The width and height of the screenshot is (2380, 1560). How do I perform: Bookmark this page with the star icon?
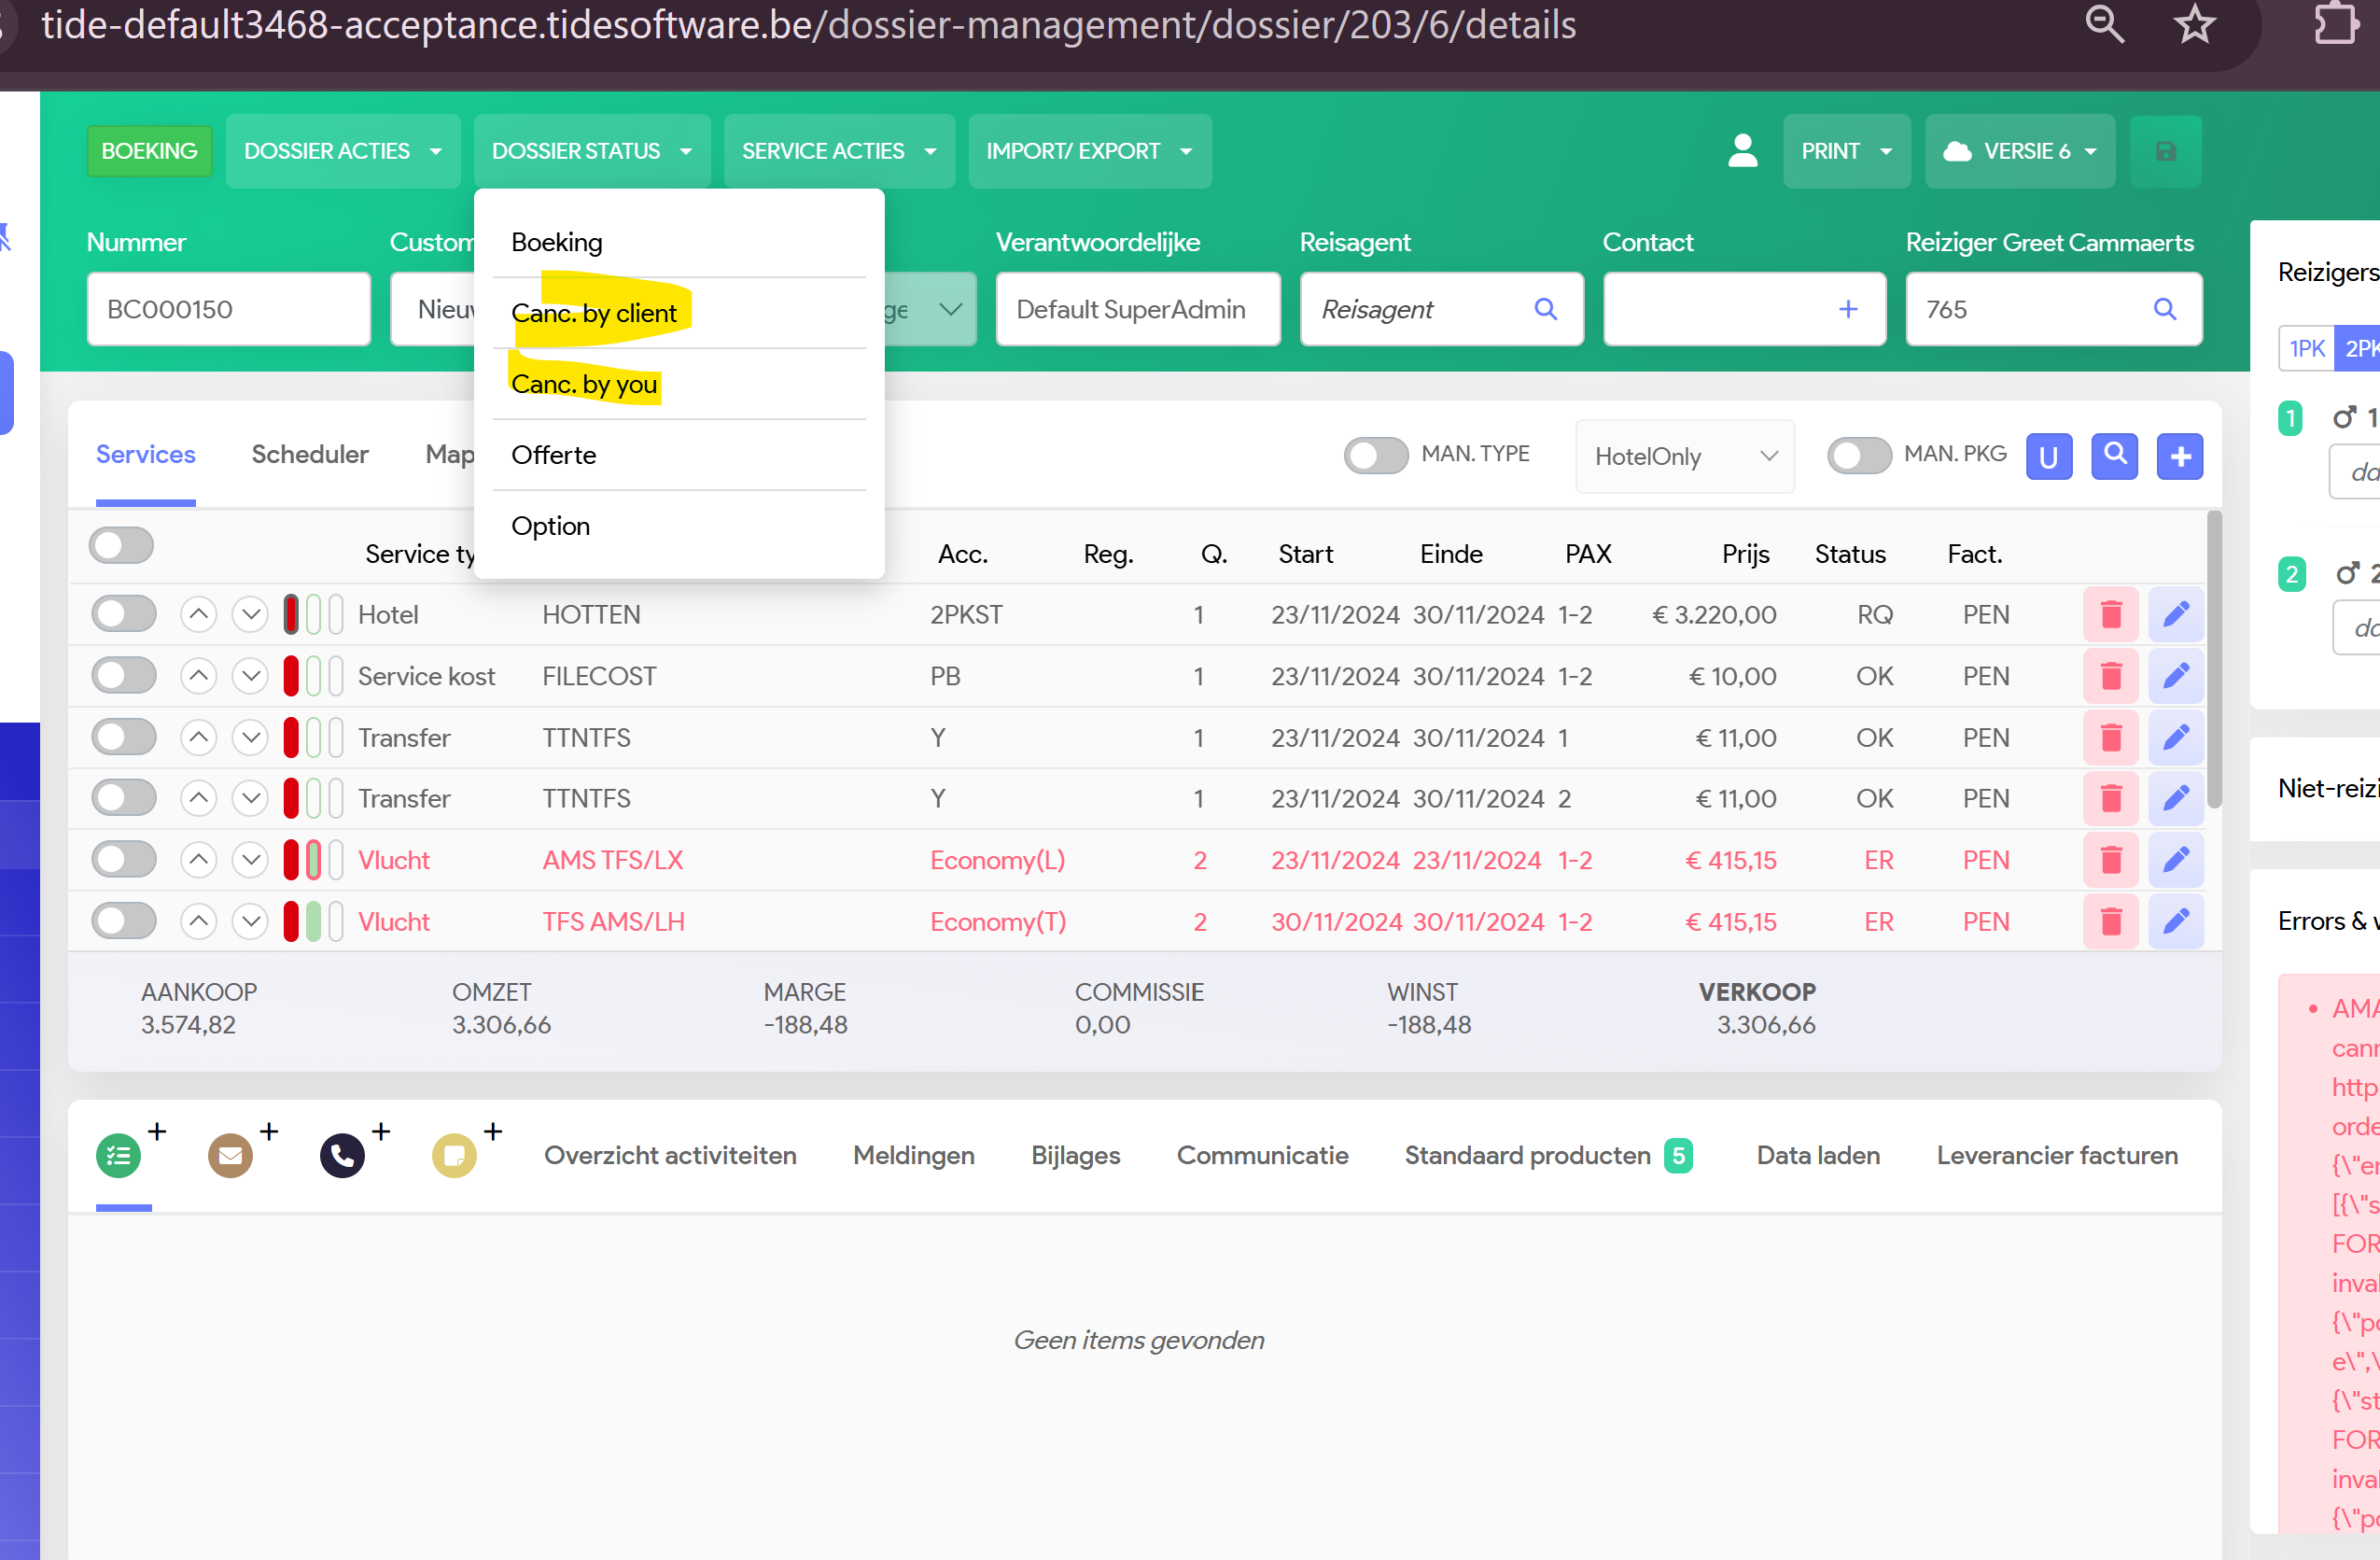click(x=2194, y=24)
